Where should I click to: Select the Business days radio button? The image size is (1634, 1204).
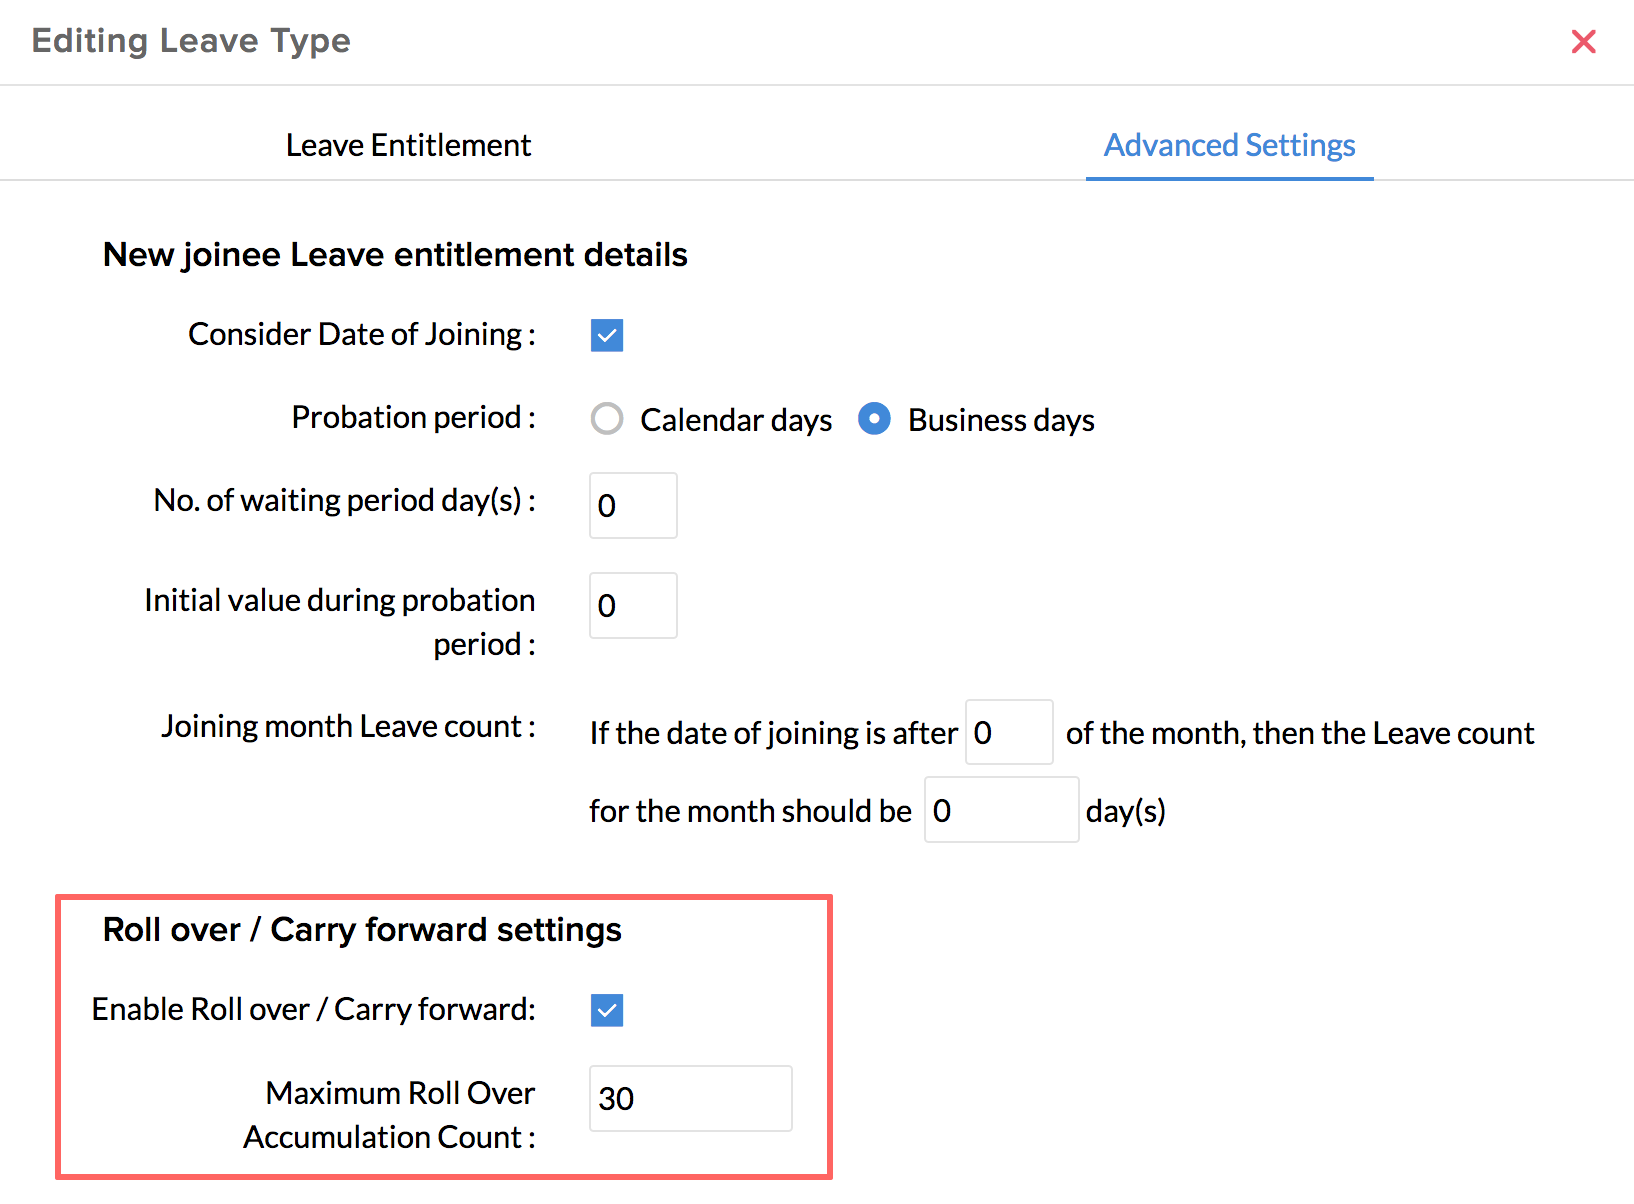[x=874, y=419]
